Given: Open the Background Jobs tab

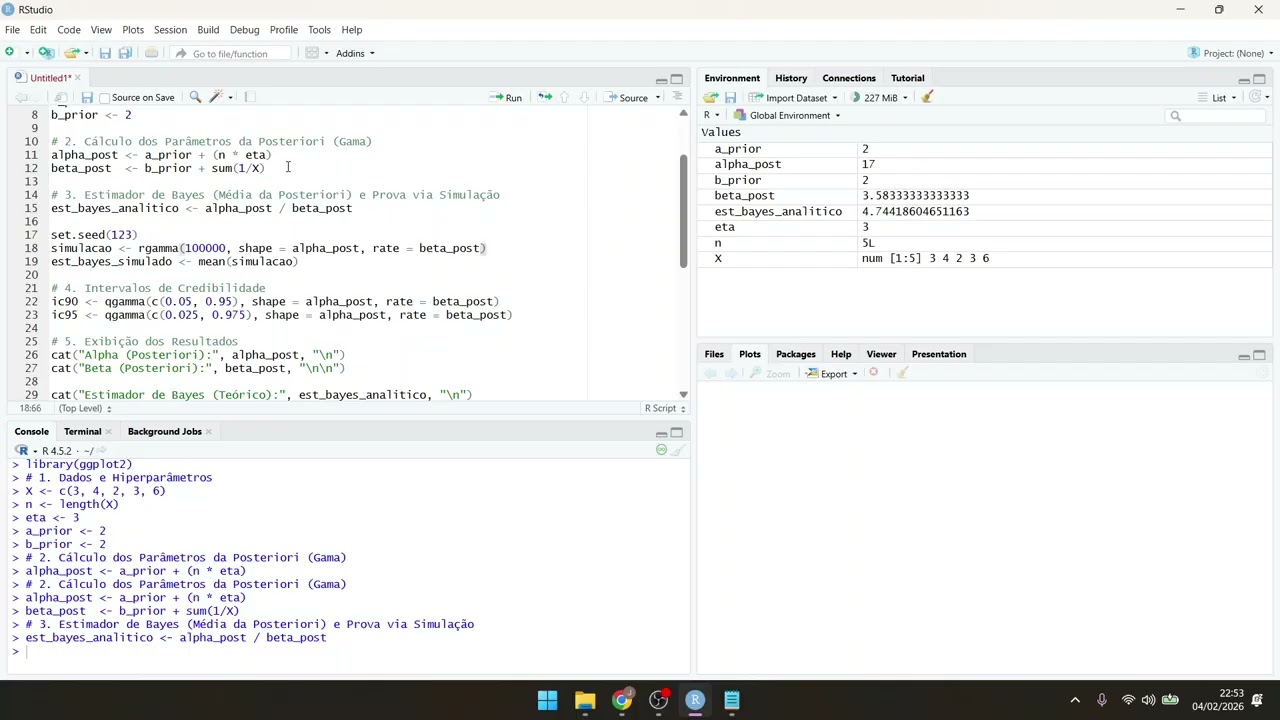Looking at the screenshot, I should pos(164,431).
